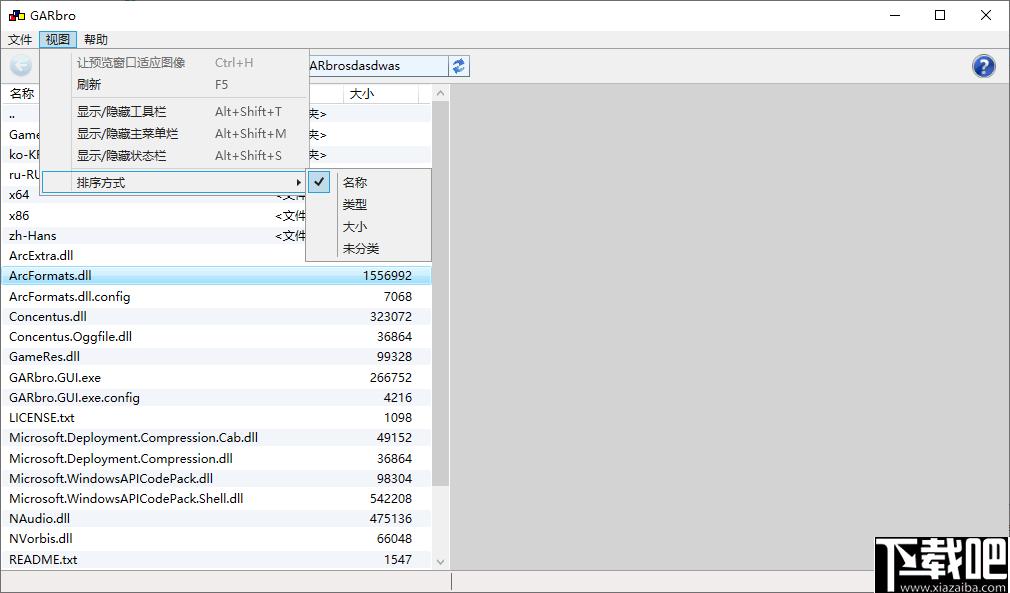Select Microsoft.Deployment.Compression.Cab.dll file
This screenshot has height=593, width=1010.
(x=216, y=437)
